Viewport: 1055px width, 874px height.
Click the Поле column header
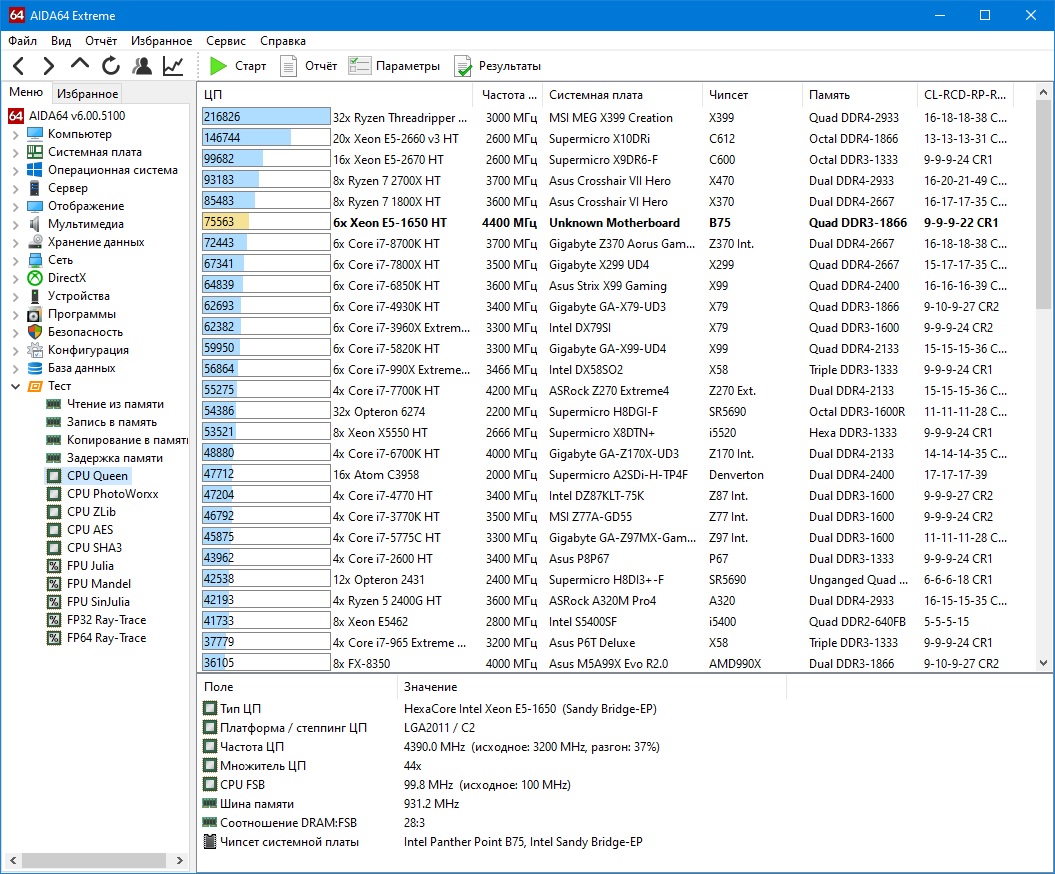[x=297, y=687]
